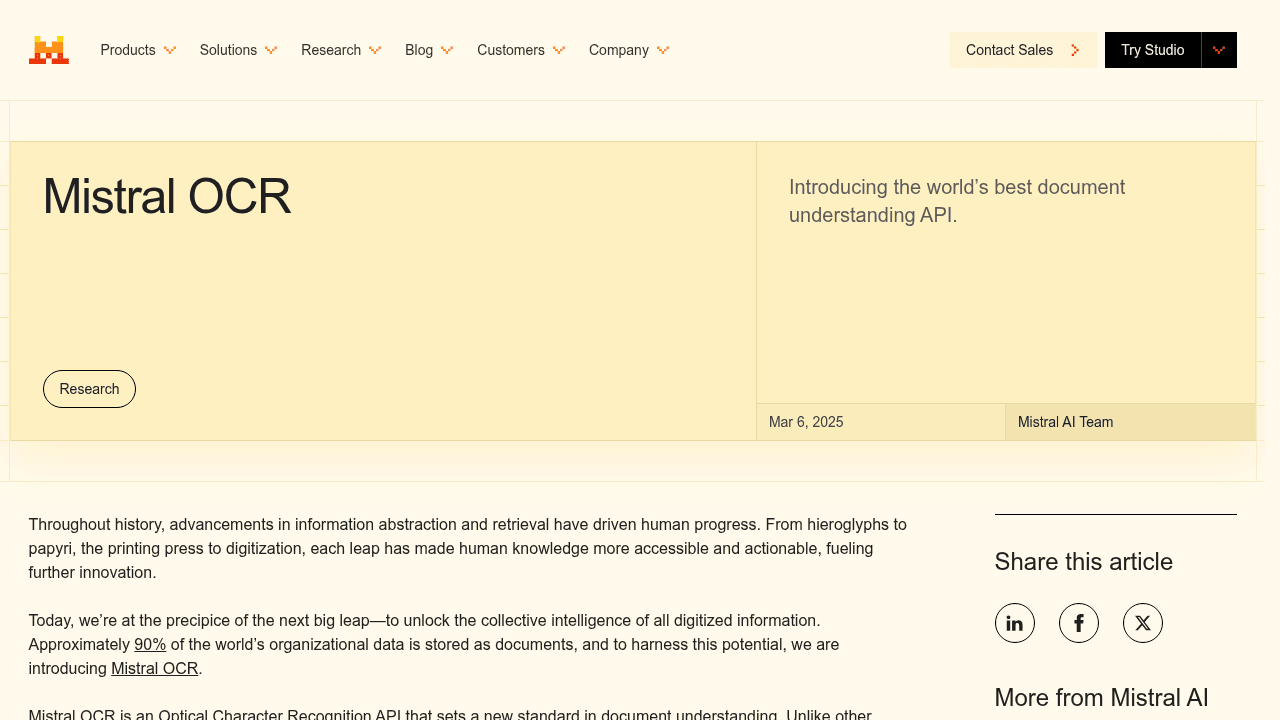Open the Solutions nav item

click(228, 50)
